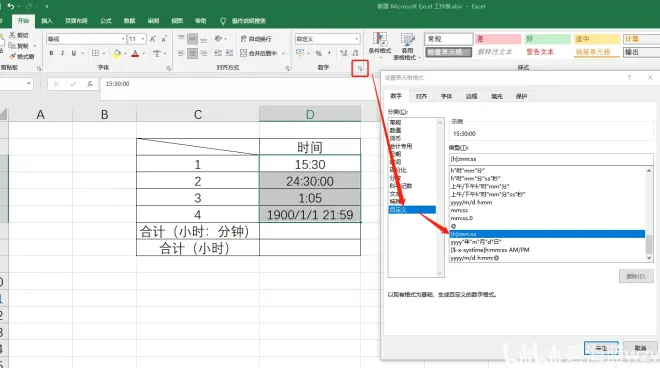Open the fill color dropdown arrow

pos(125,53)
